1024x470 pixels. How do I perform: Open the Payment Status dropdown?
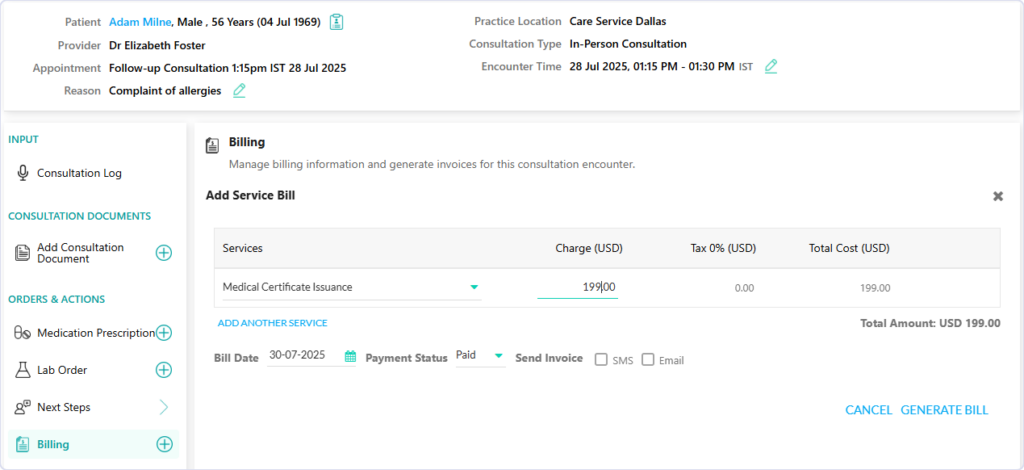tap(480, 356)
